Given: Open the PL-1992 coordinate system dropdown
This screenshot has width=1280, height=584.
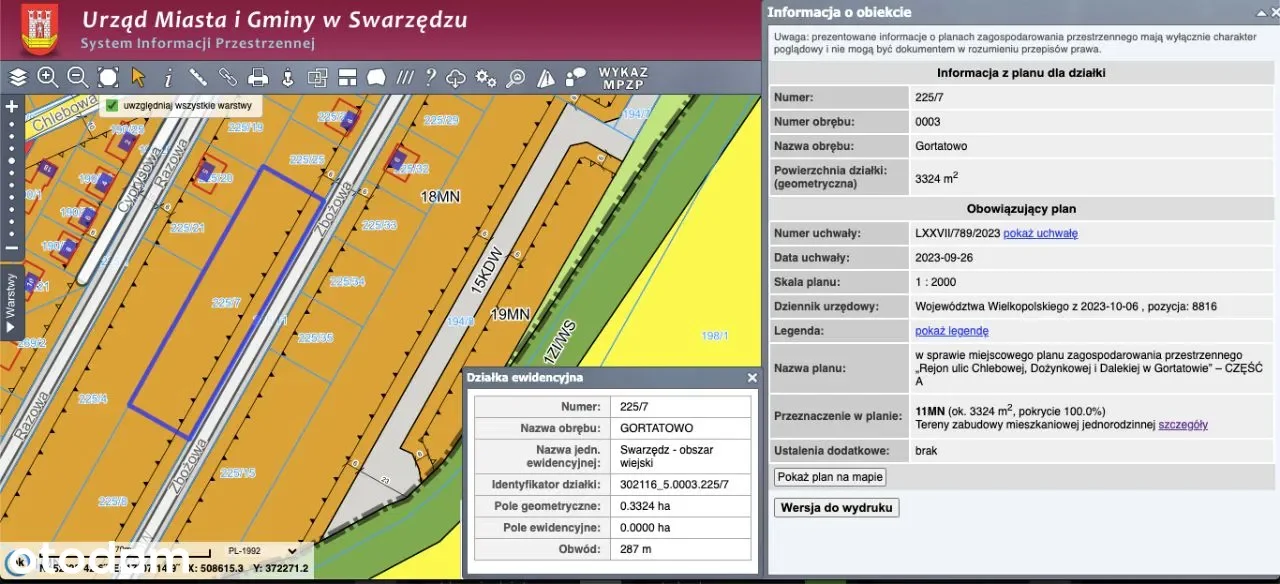Looking at the screenshot, I should coord(262,550).
